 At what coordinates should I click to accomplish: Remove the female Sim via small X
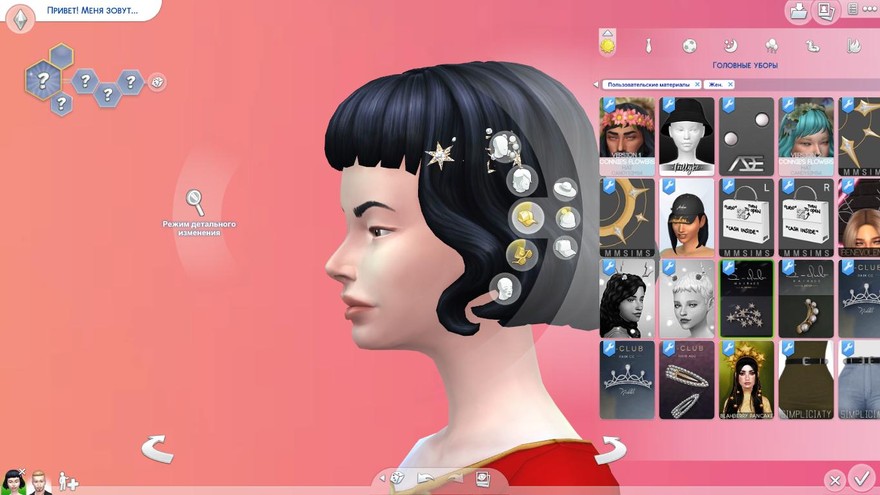click(22, 471)
